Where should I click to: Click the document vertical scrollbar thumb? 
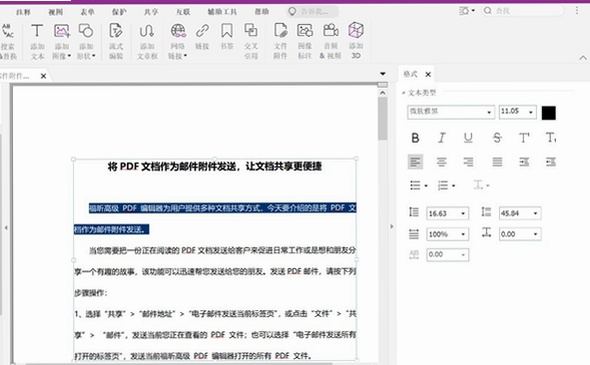coord(383,119)
